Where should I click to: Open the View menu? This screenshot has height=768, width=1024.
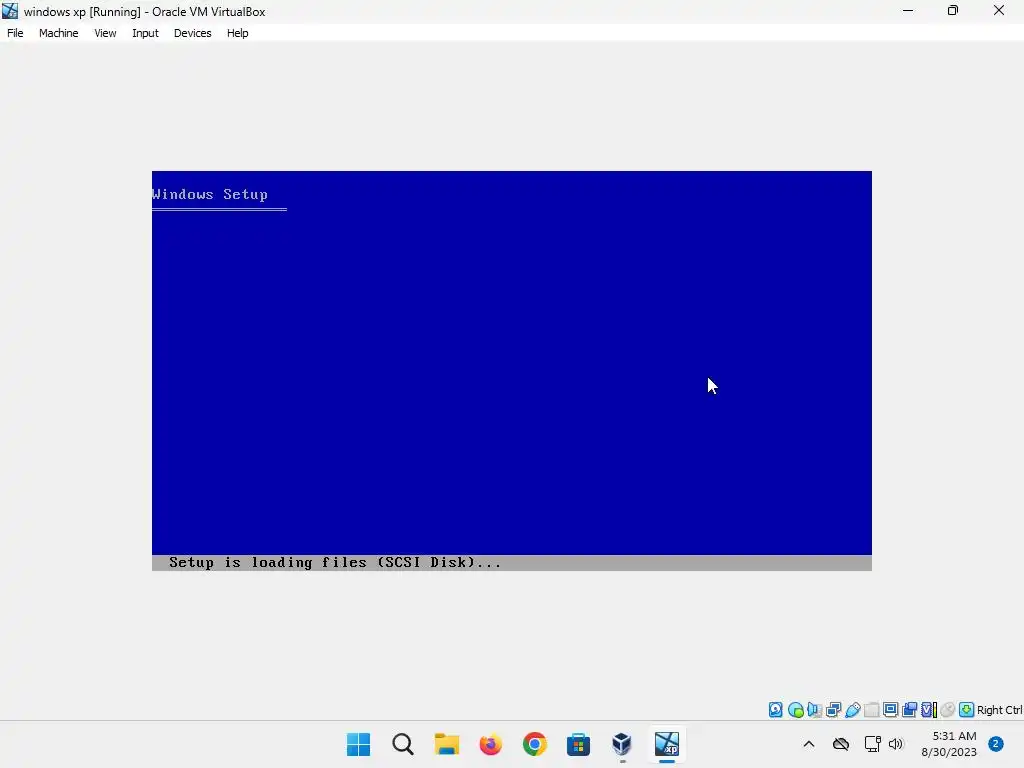(105, 33)
